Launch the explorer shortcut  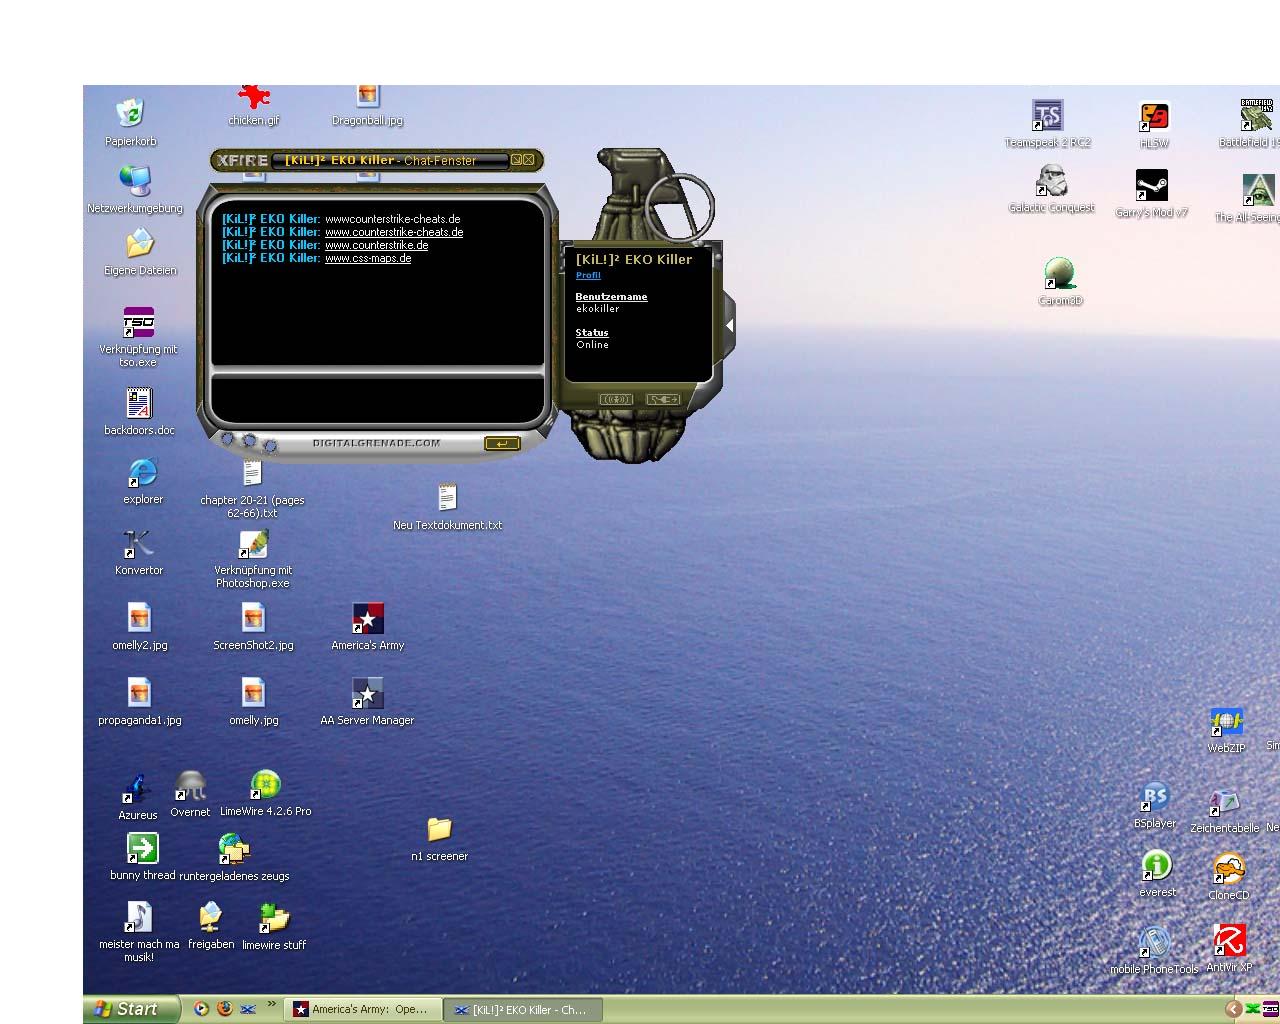[x=143, y=481]
